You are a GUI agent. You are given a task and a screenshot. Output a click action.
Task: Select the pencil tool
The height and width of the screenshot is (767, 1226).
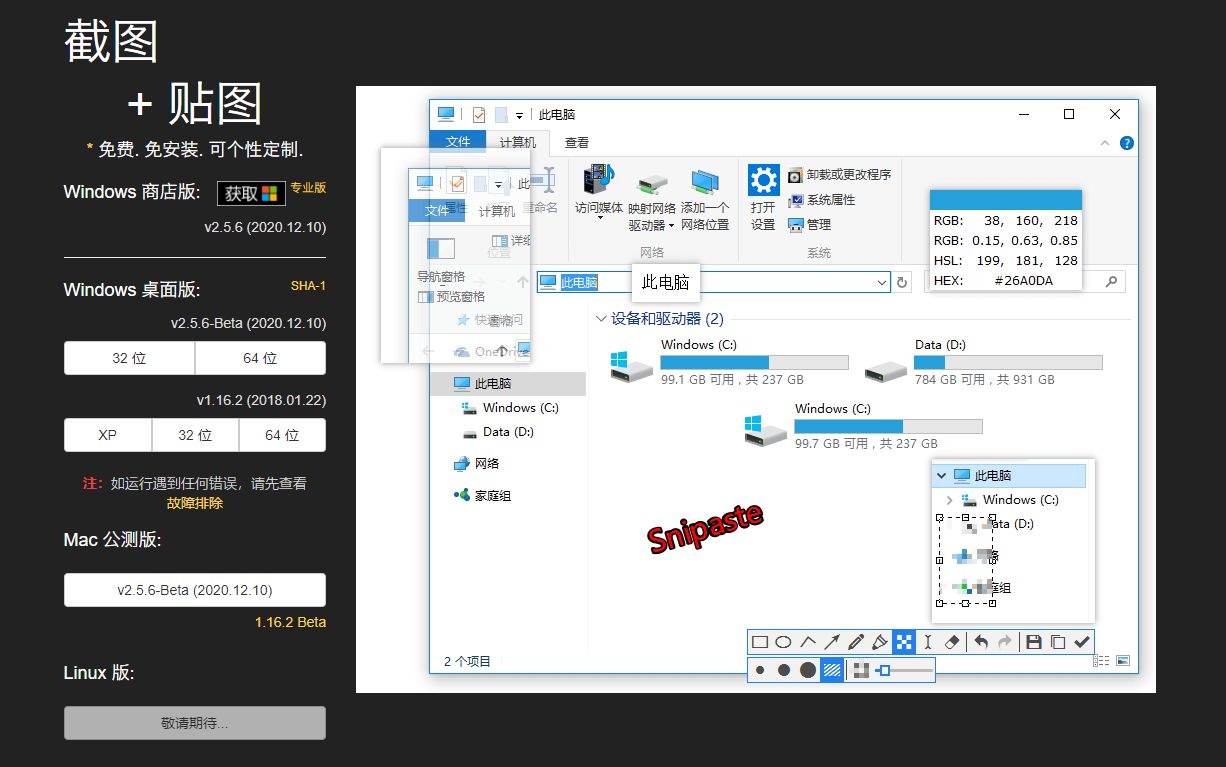click(x=856, y=642)
